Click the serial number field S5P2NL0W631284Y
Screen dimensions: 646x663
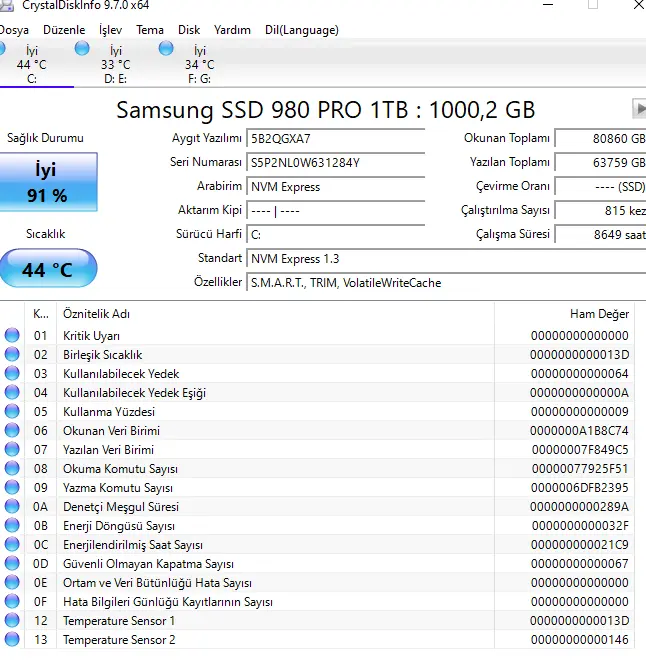[336, 163]
